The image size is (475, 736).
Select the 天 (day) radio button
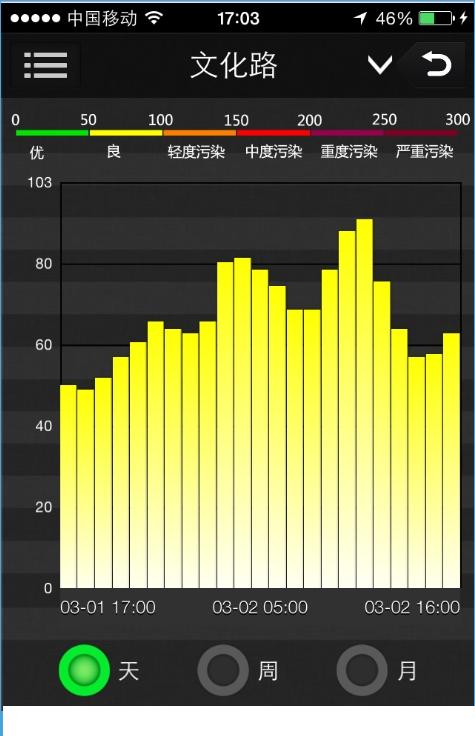tap(84, 670)
